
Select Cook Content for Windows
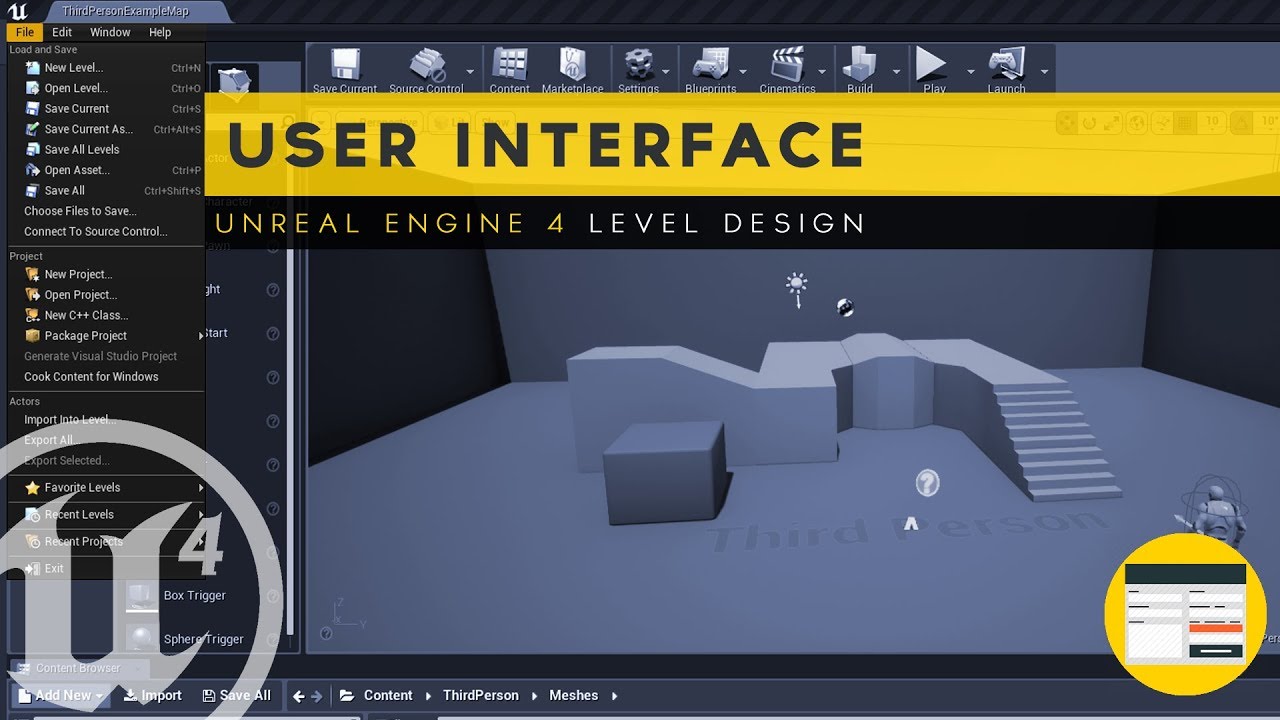pyautogui.click(x=105, y=377)
